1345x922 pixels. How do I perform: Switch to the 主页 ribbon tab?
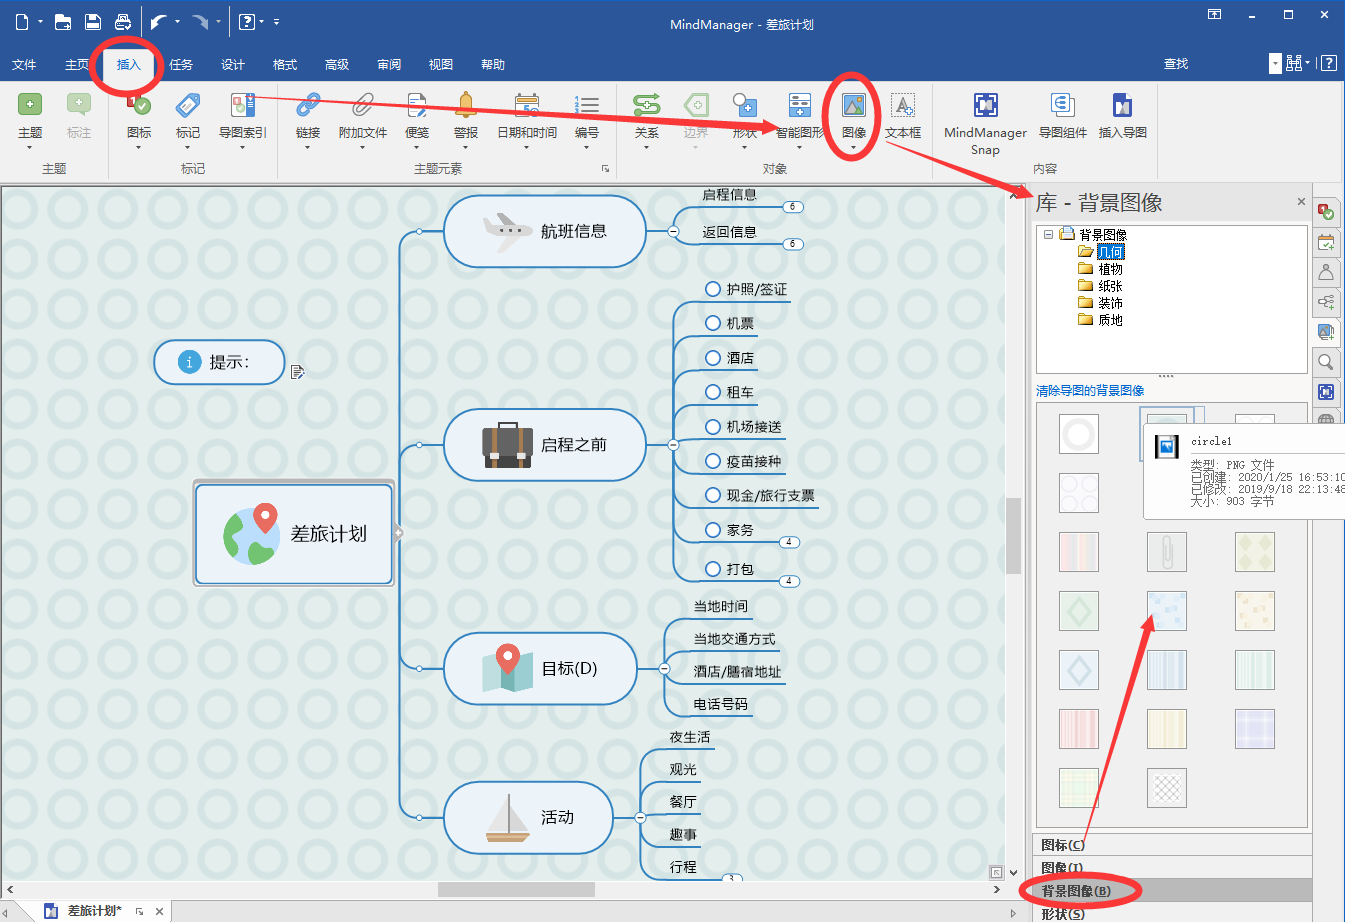pos(77,64)
